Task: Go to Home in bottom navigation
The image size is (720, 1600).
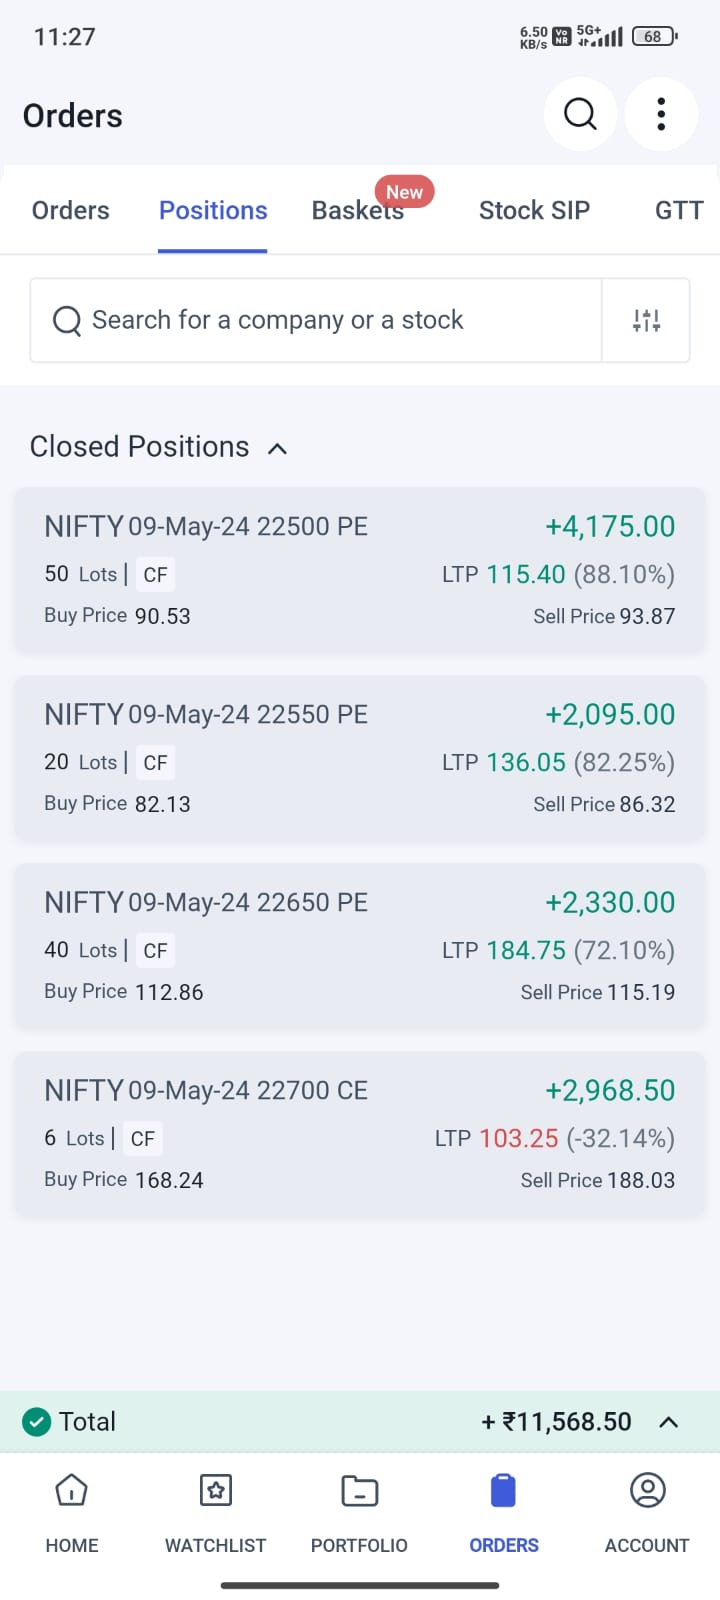Action: (x=72, y=1491)
